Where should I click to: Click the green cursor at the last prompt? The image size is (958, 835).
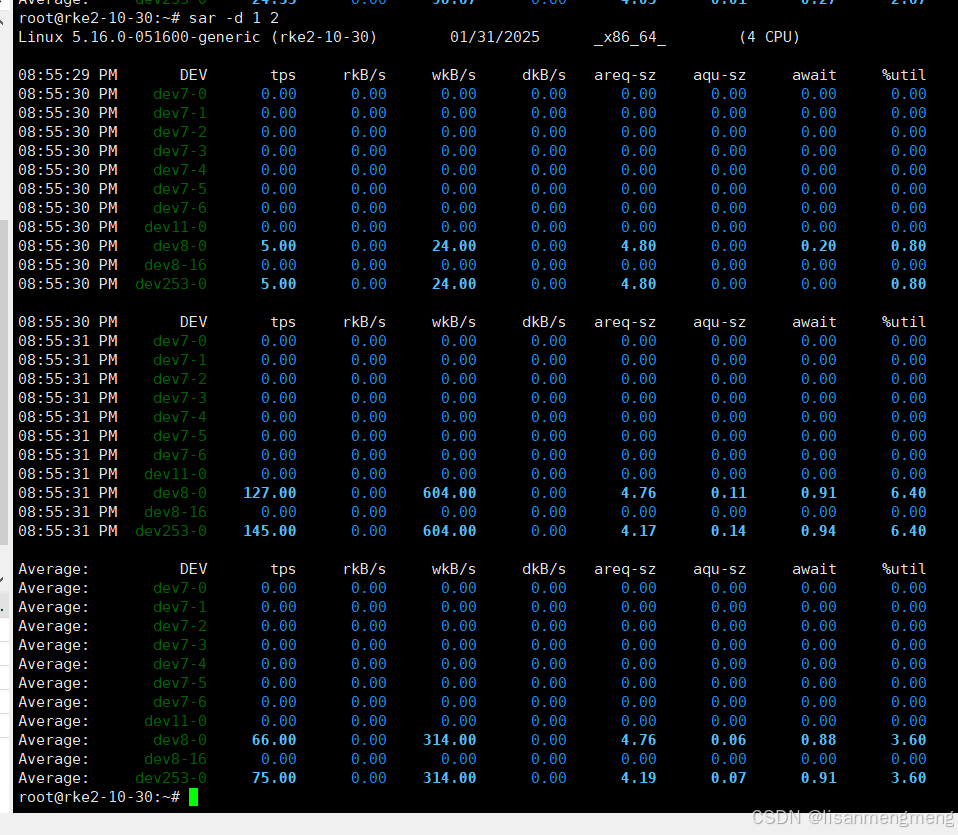194,797
